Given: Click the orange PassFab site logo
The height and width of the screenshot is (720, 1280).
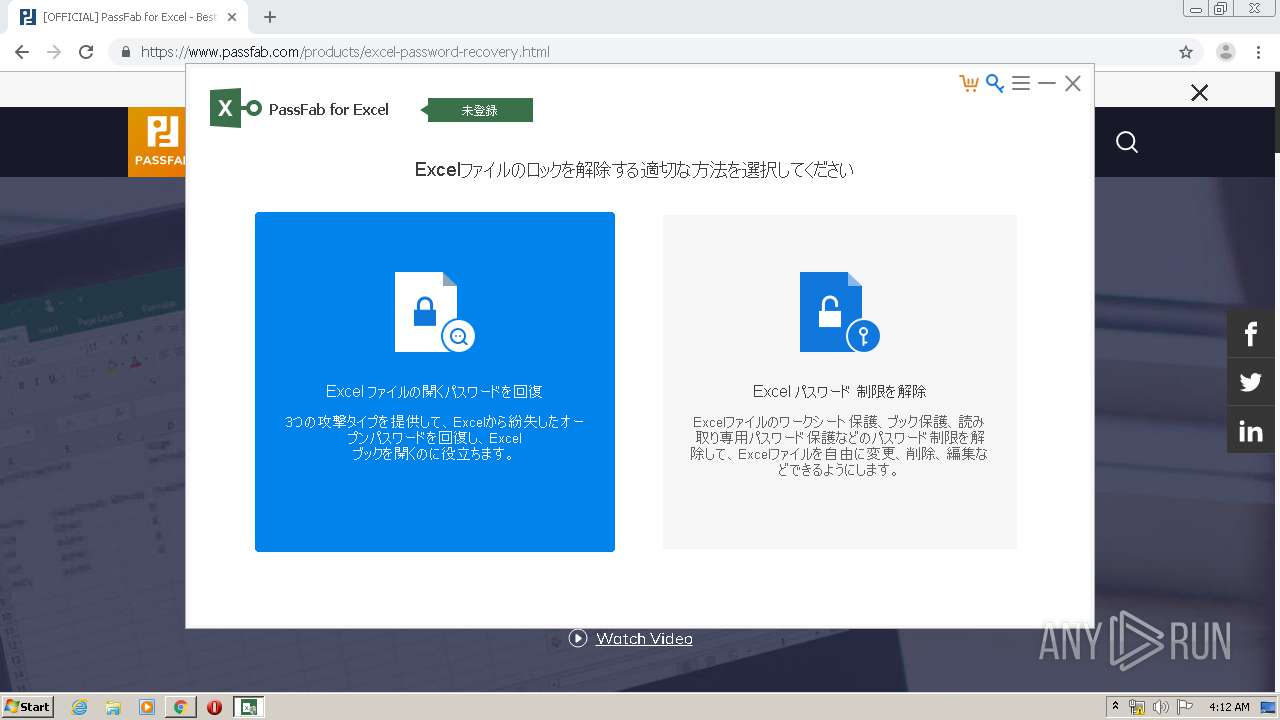Looking at the screenshot, I should point(157,142).
